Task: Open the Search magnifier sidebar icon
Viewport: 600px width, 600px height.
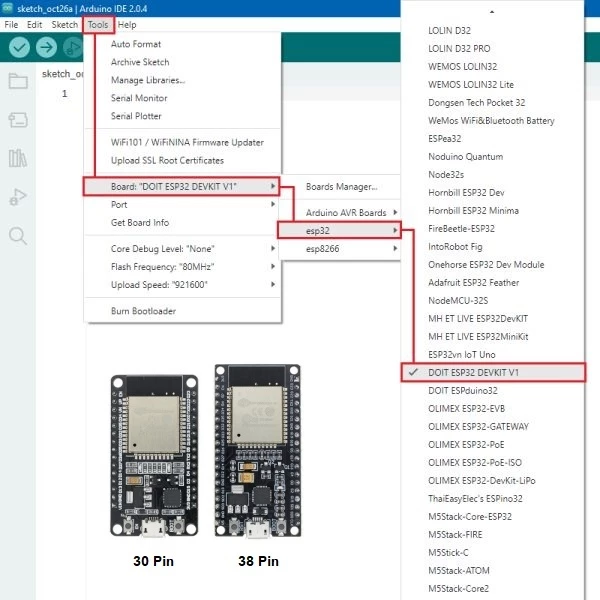Action: point(18,235)
